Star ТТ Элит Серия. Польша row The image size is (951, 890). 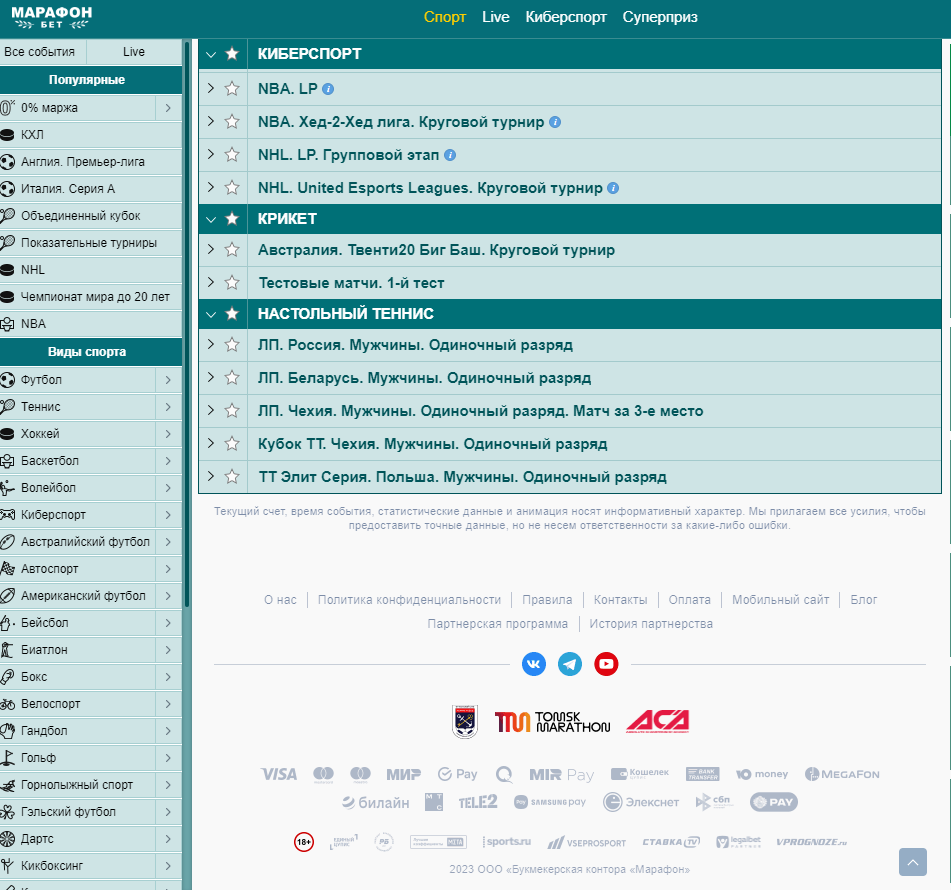[x=232, y=476]
